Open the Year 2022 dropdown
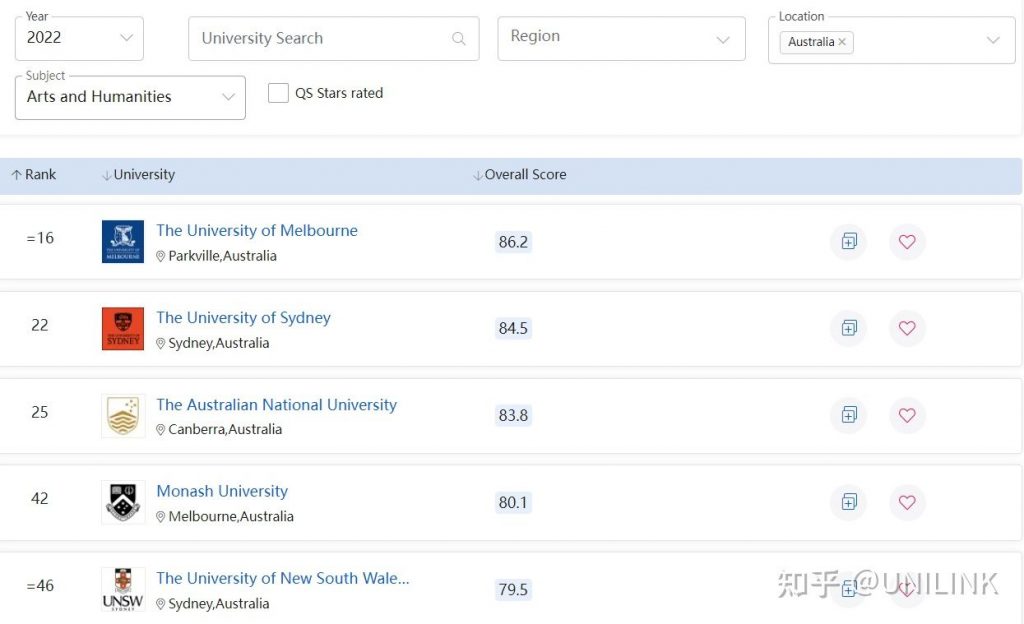Image resolution: width=1024 pixels, height=624 pixels. pos(79,39)
